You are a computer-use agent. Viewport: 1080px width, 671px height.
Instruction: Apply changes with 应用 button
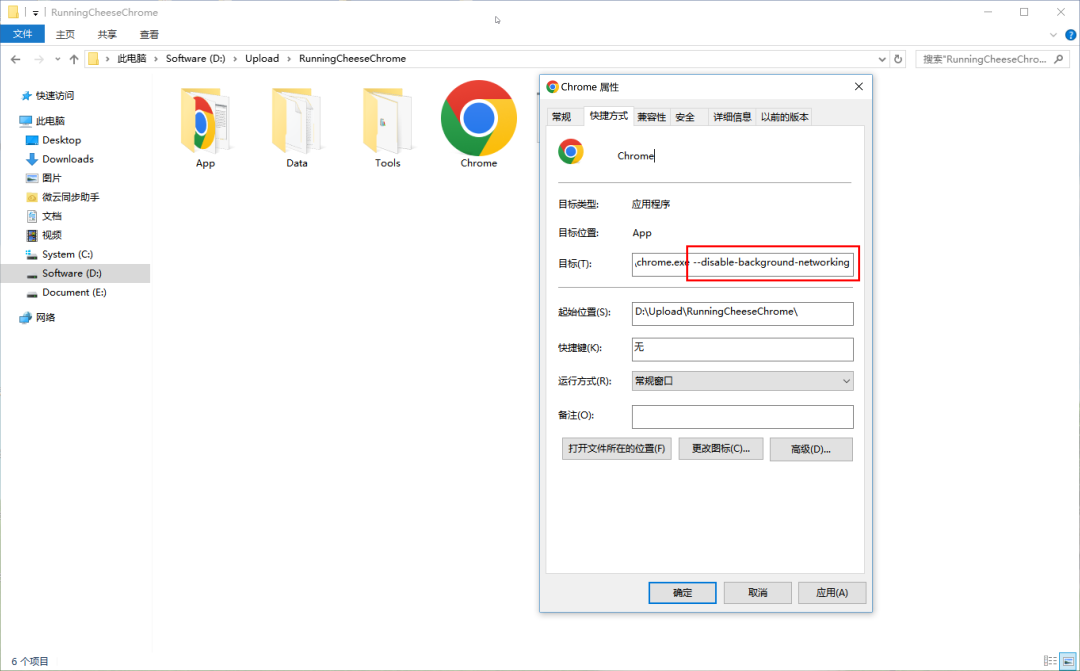pyautogui.click(x=832, y=592)
